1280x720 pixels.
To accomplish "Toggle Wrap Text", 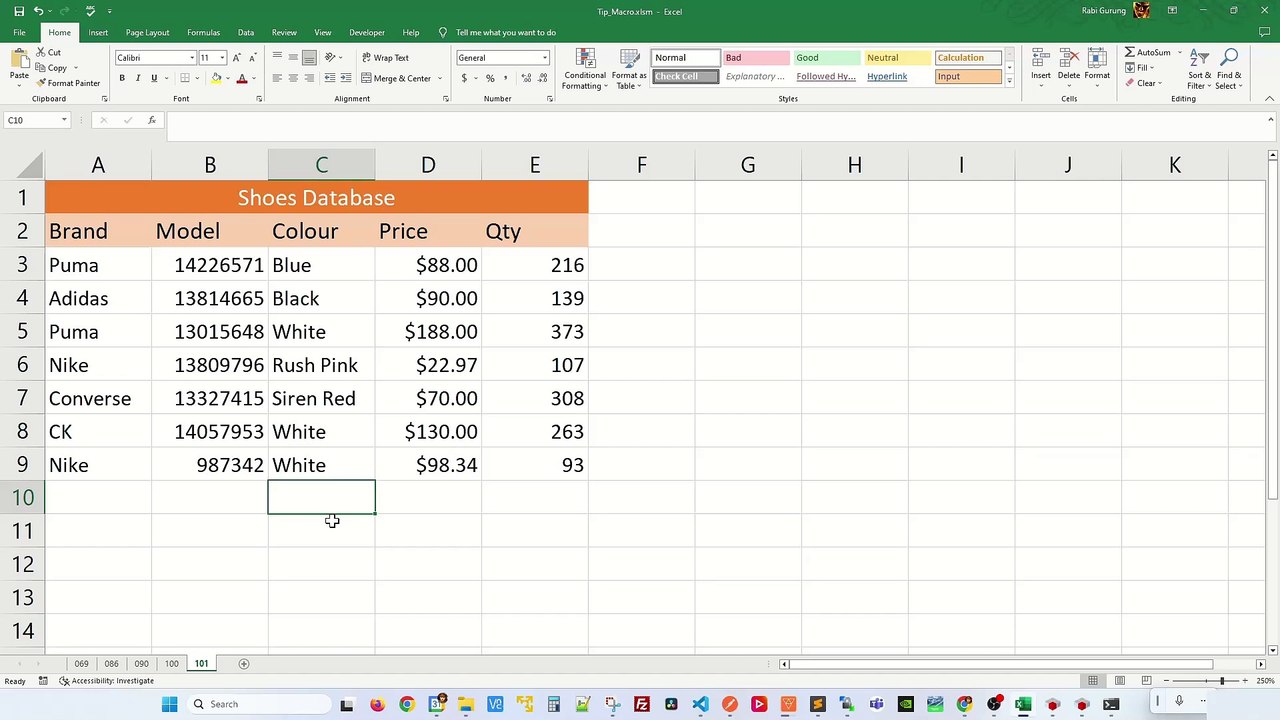I will 385,58.
